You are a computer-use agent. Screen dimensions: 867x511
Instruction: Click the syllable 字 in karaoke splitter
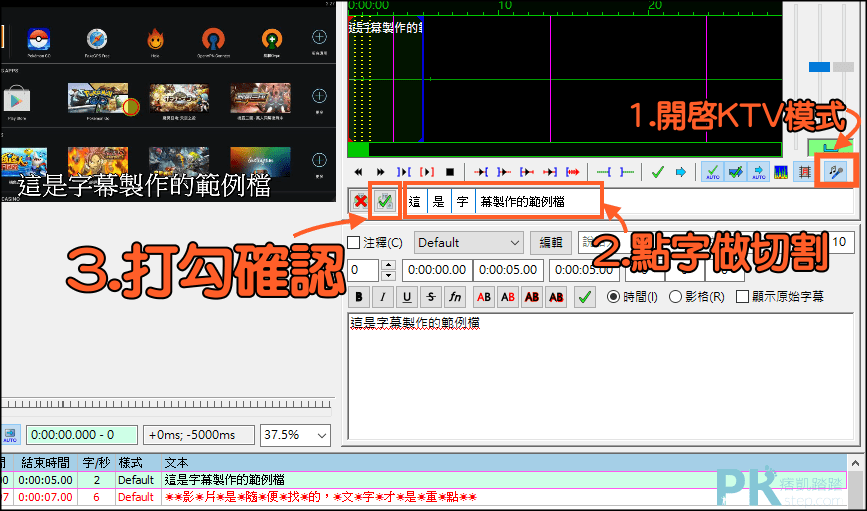463,202
